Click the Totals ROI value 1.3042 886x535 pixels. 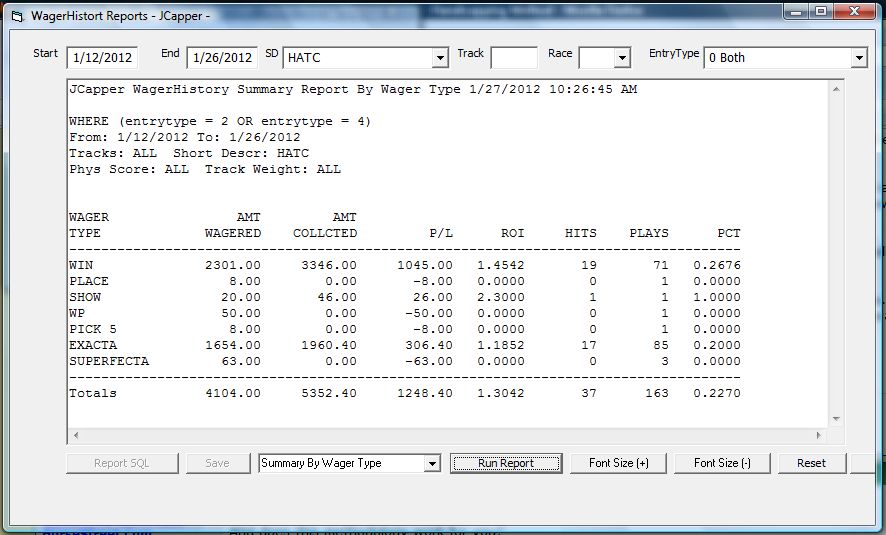501,393
